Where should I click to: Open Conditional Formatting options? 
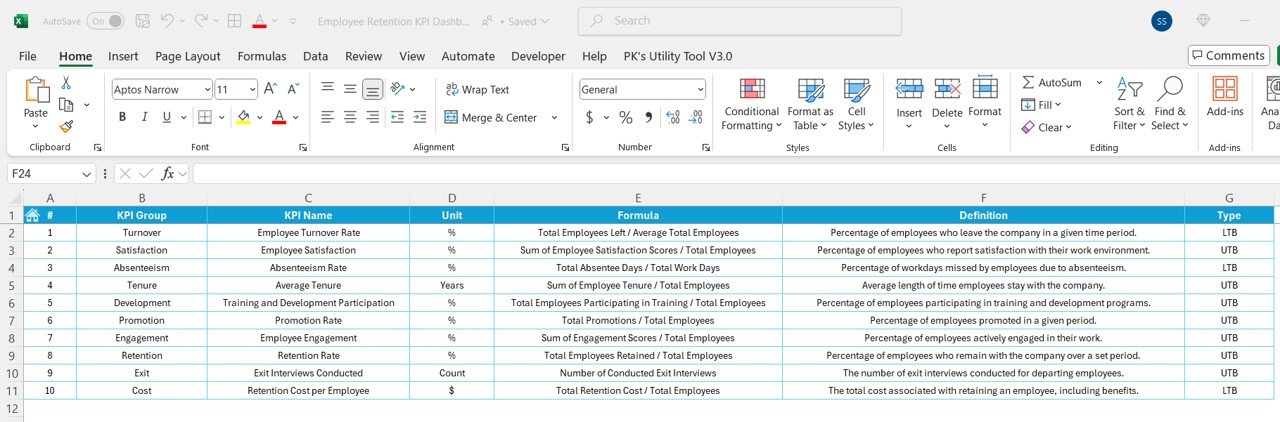pyautogui.click(x=751, y=104)
